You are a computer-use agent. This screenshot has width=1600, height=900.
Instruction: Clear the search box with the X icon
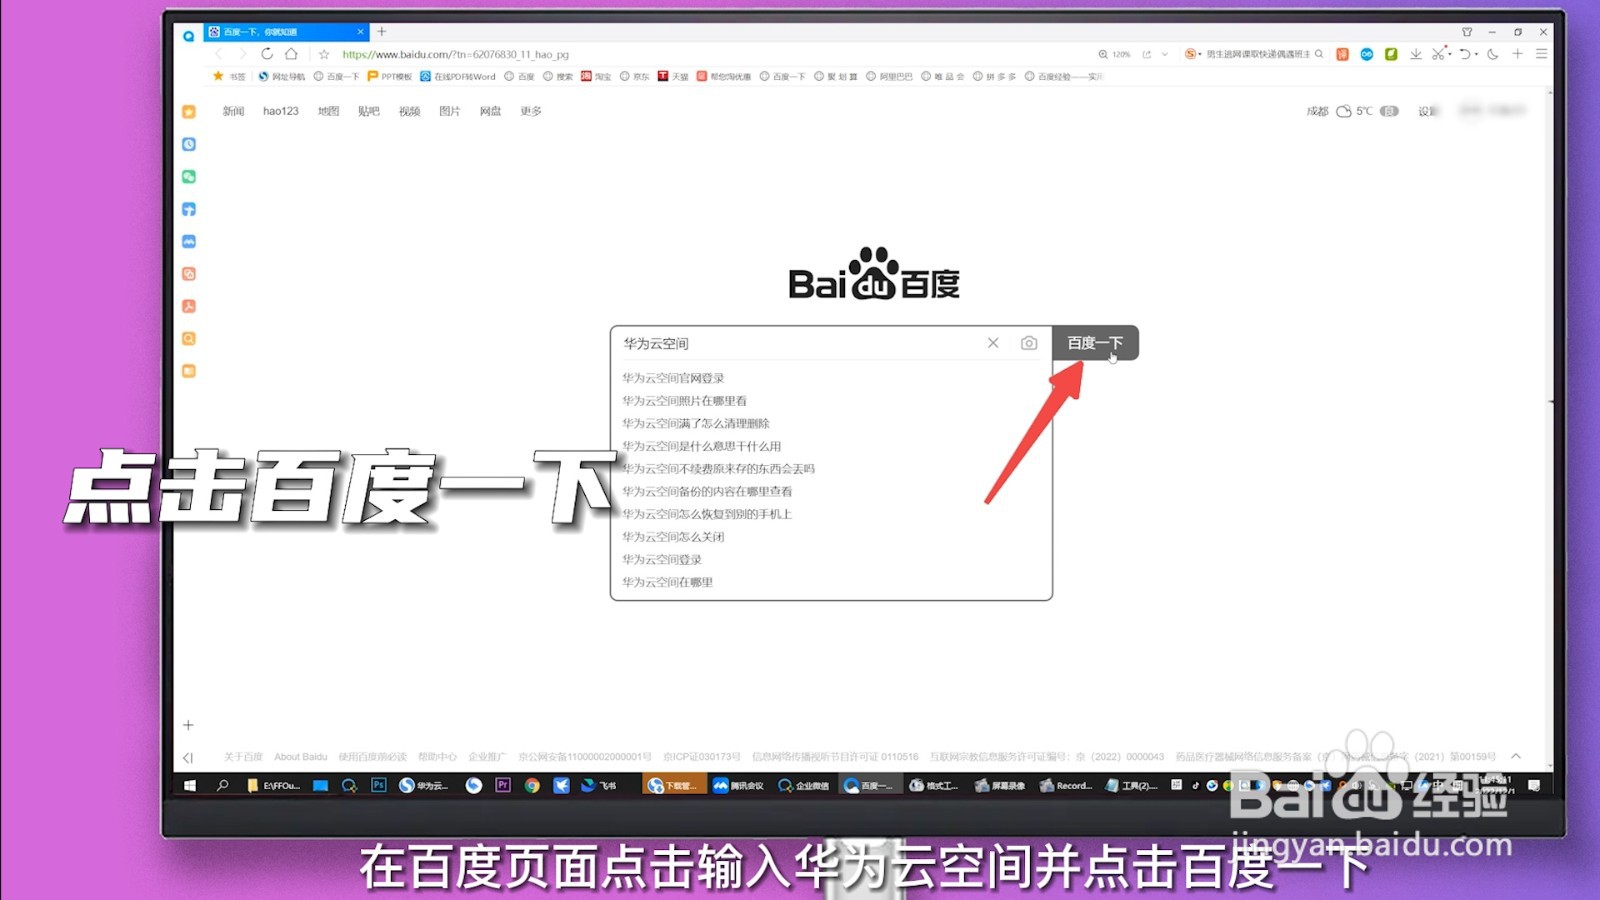(x=993, y=343)
